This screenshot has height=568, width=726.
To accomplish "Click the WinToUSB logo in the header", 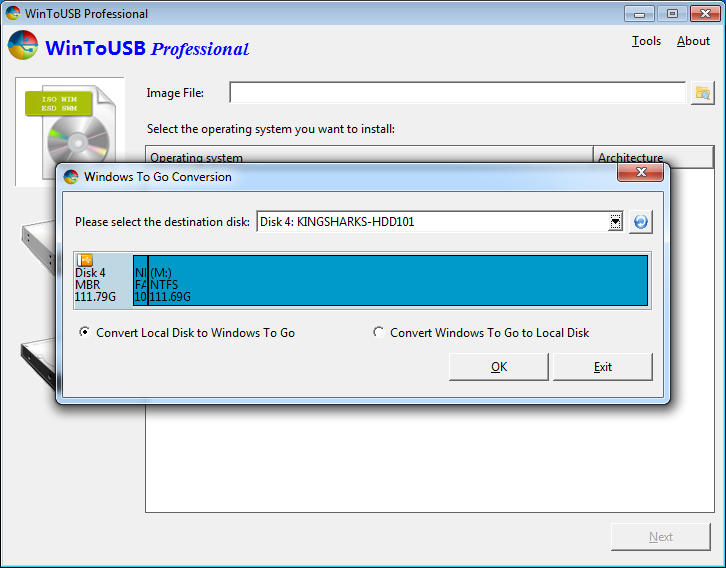I will coord(23,45).
